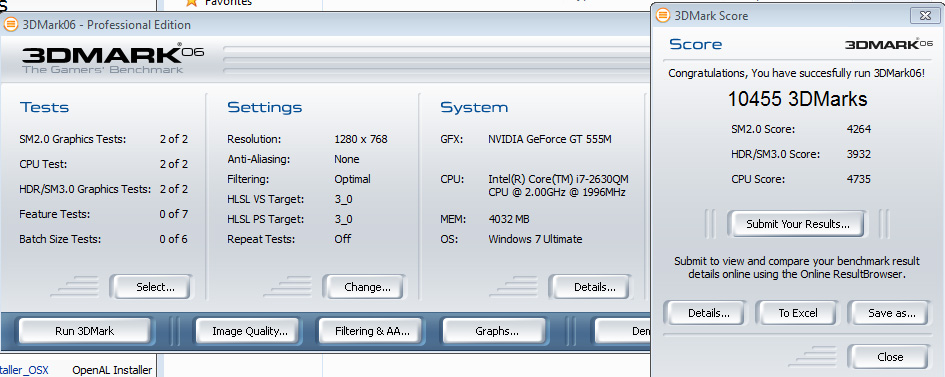Click the Resolution value 1280 x 768

(x=360, y=139)
